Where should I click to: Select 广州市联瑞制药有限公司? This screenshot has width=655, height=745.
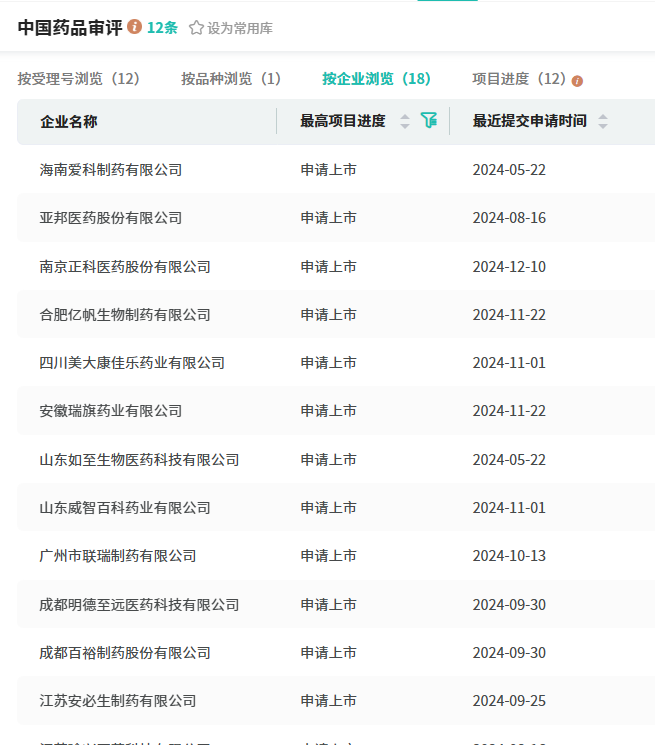click(118, 556)
